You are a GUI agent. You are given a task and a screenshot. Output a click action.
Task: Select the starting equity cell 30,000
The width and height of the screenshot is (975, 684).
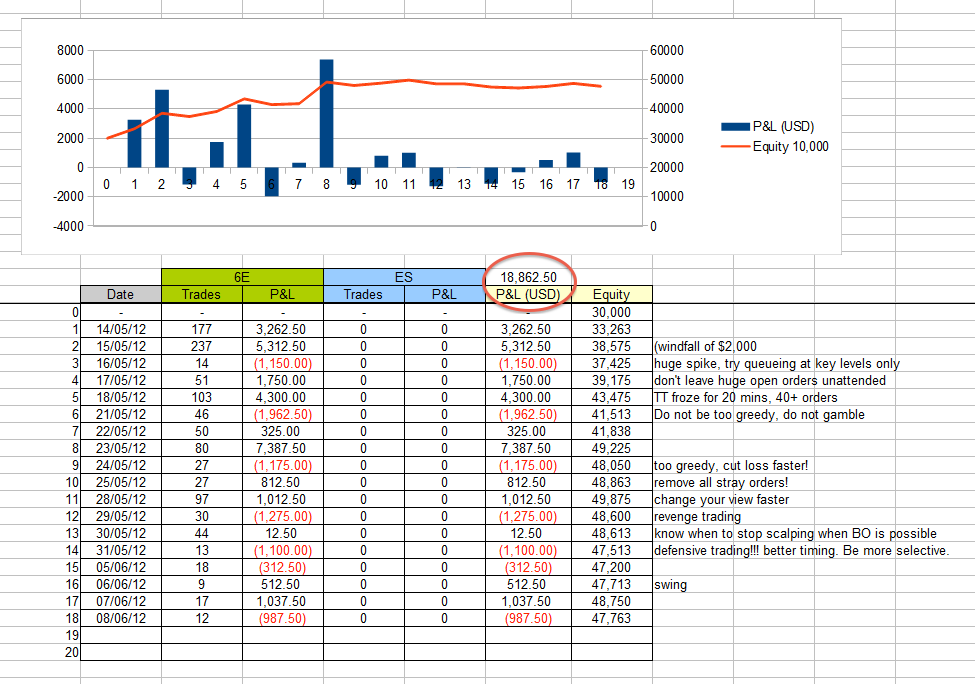tap(611, 312)
